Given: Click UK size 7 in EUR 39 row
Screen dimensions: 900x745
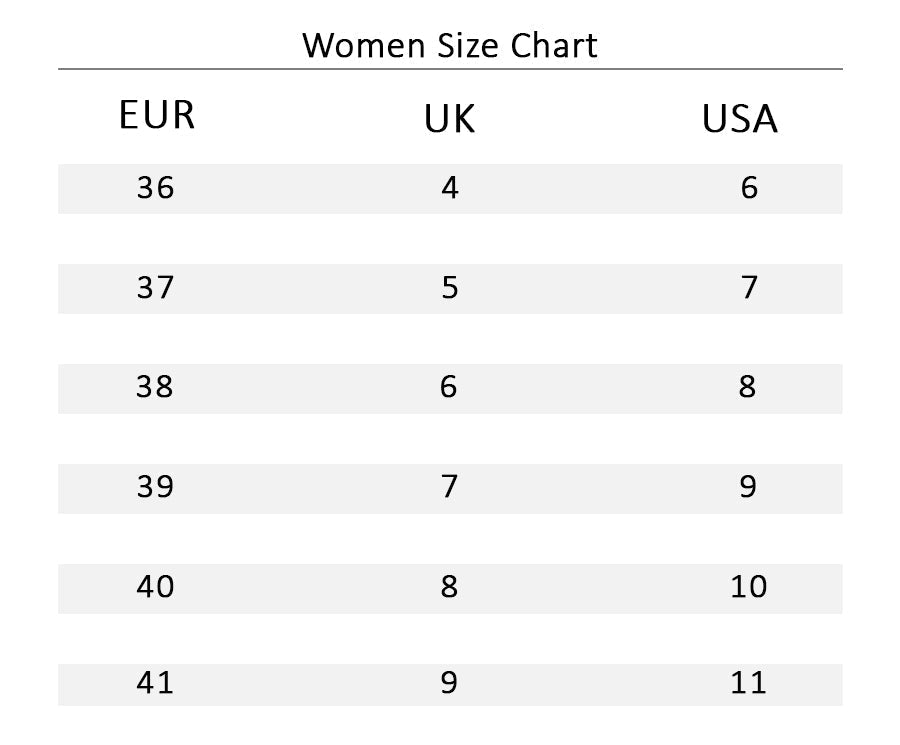Looking at the screenshot, I should pos(449,487).
